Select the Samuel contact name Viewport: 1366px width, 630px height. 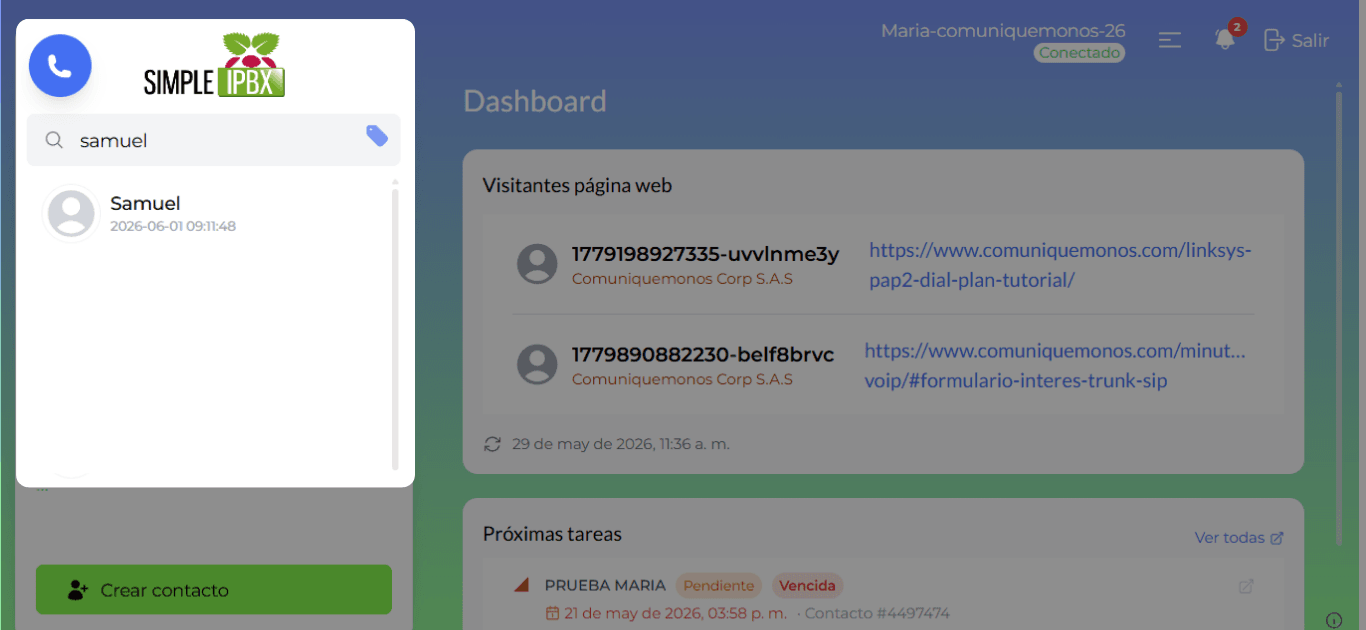145,203
